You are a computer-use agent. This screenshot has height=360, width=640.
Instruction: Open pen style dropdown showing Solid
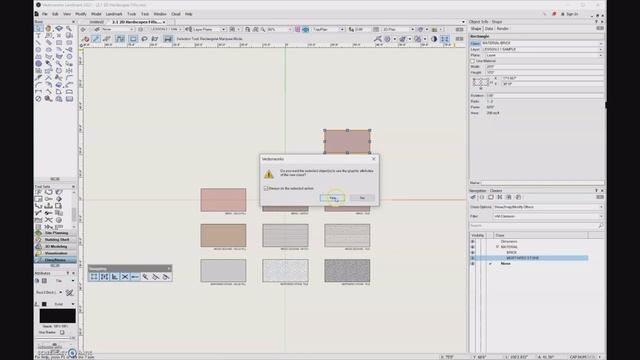pos(64,304)
